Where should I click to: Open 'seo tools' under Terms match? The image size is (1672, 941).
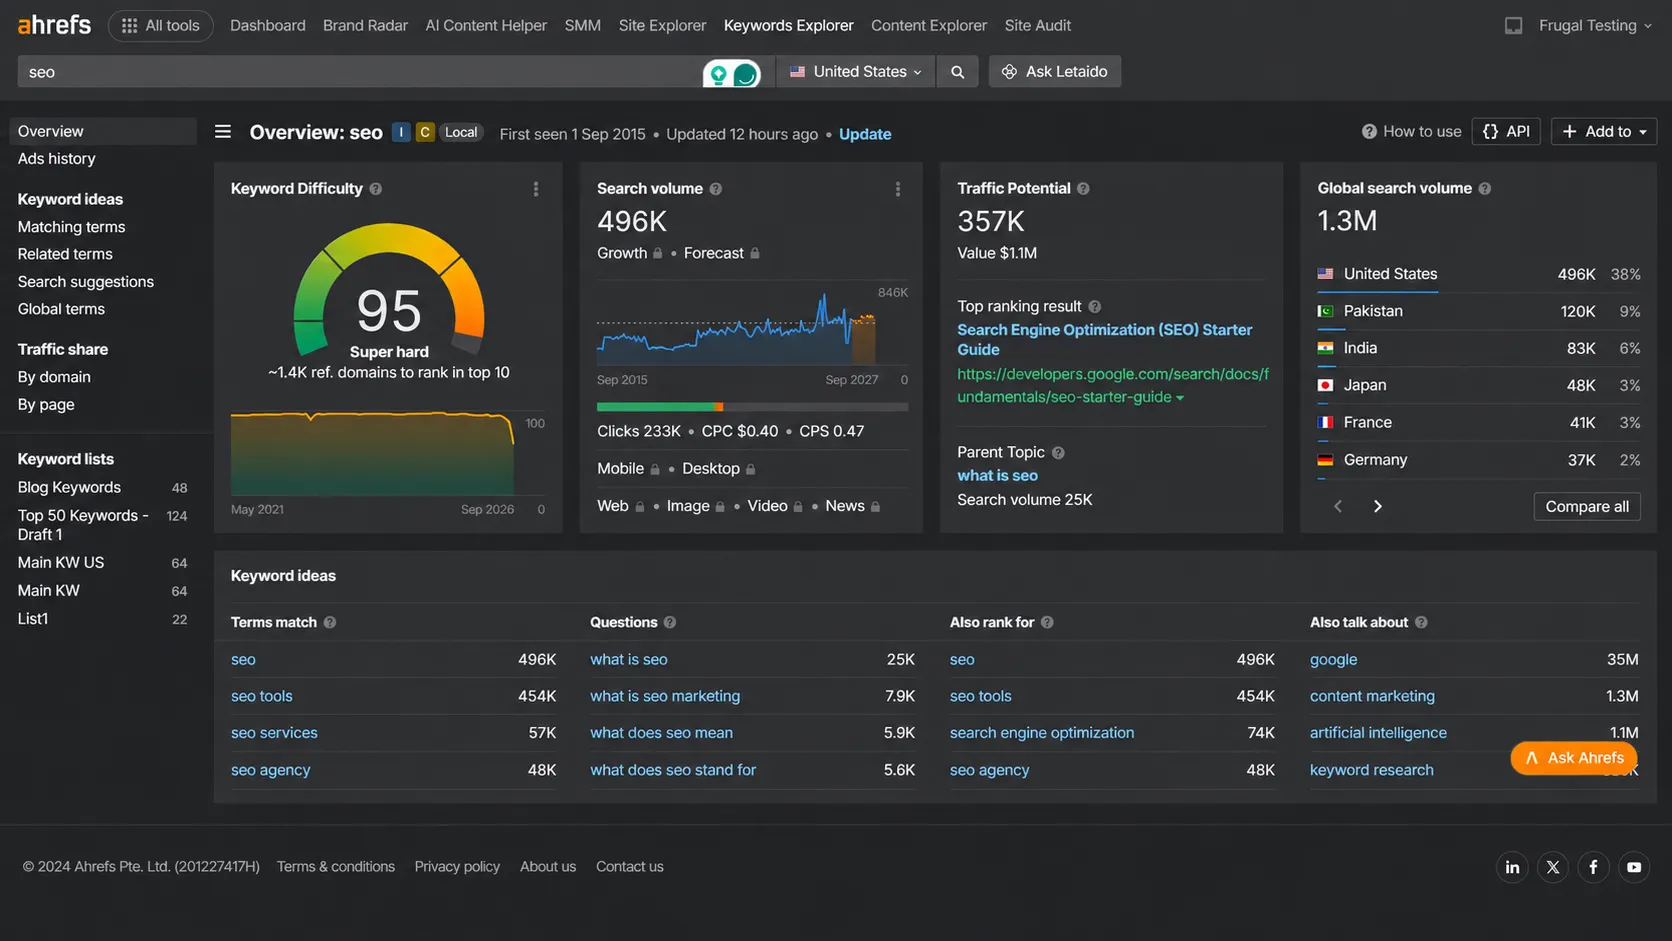pos(262,697)
